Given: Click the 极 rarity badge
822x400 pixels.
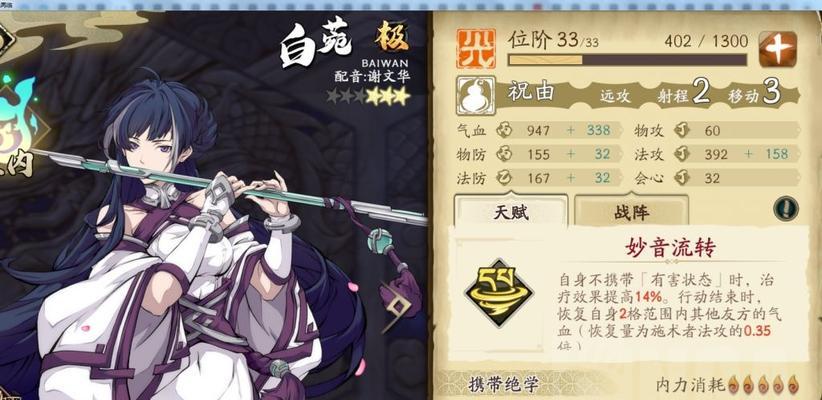Looking at the screenshot, I should tap(392, 38).
